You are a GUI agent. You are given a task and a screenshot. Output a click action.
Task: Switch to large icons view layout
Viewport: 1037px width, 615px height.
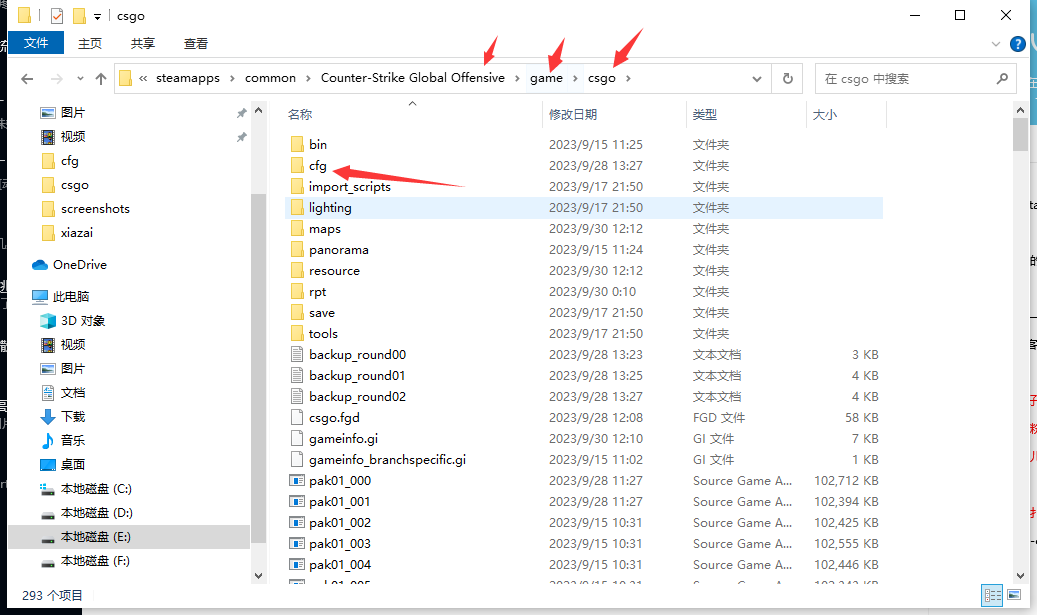(x=1014, y=595)
